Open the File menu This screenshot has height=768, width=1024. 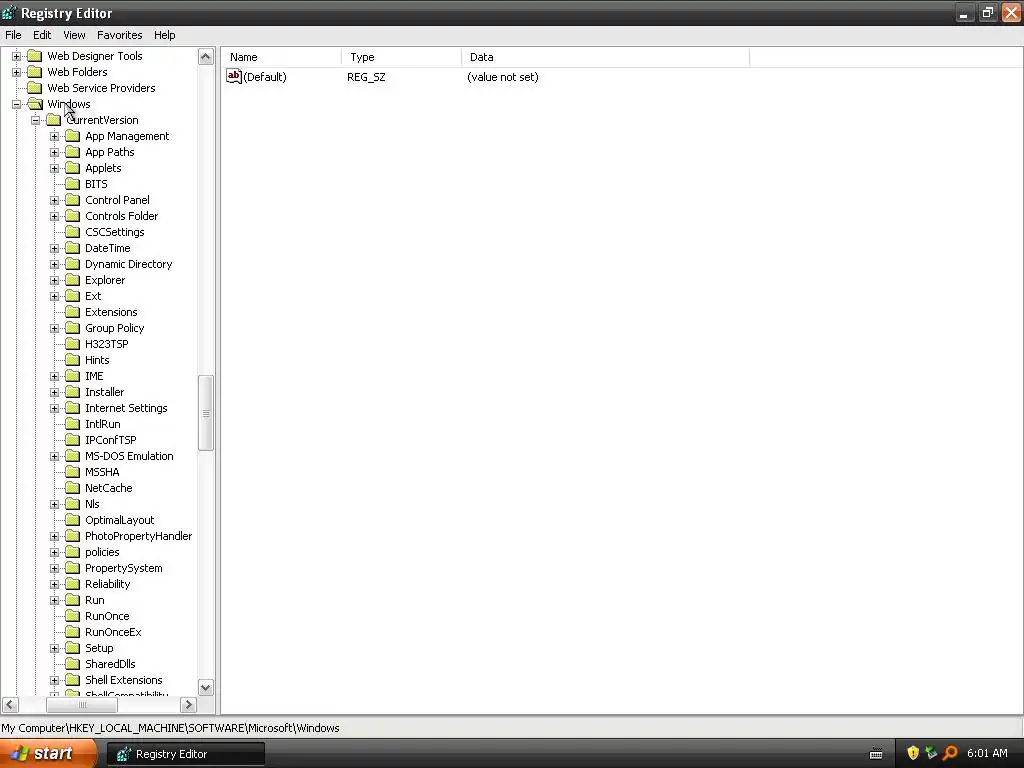tap(13, 35)
